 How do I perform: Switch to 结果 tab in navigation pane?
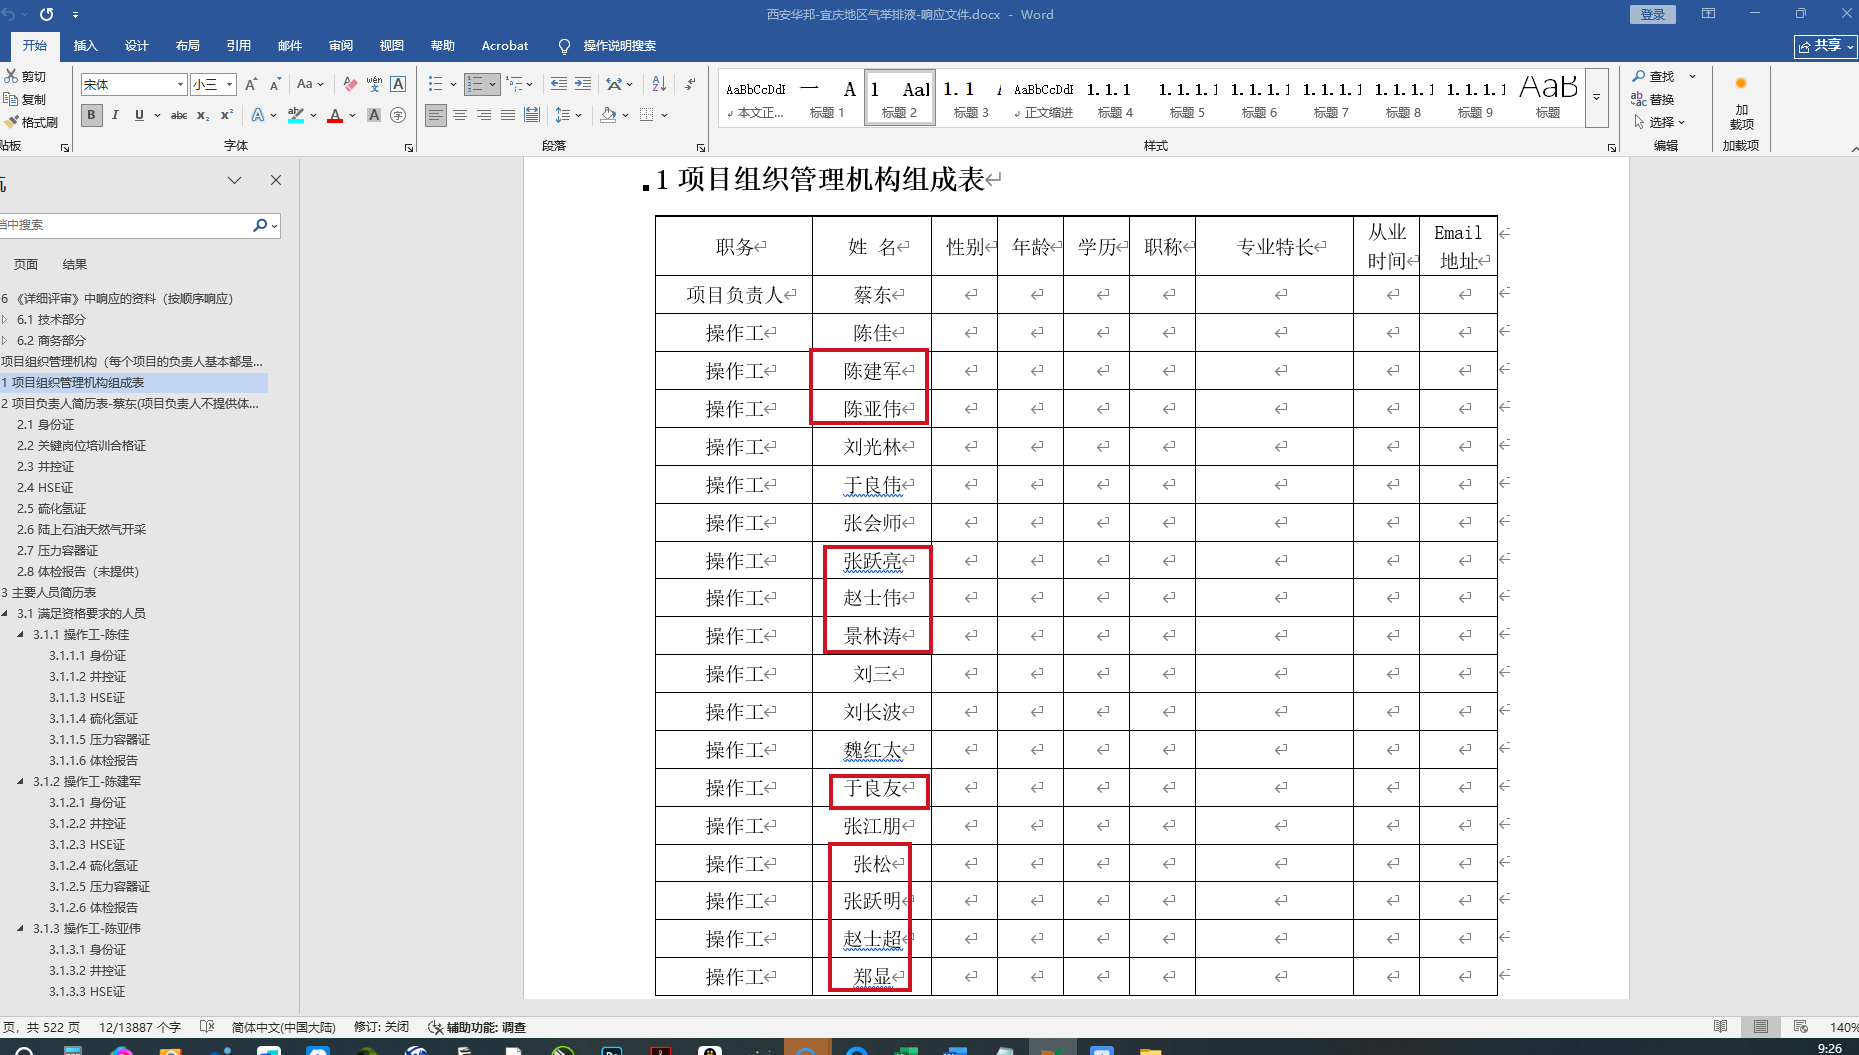[x=75, y=265]
